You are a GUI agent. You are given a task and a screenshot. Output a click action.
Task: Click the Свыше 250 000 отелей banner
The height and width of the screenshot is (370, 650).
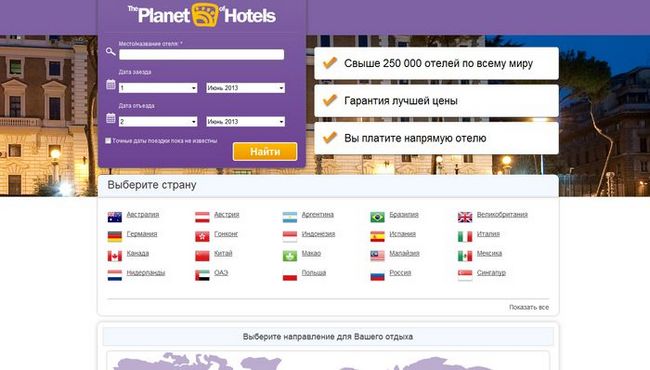(x=436, y=63)
